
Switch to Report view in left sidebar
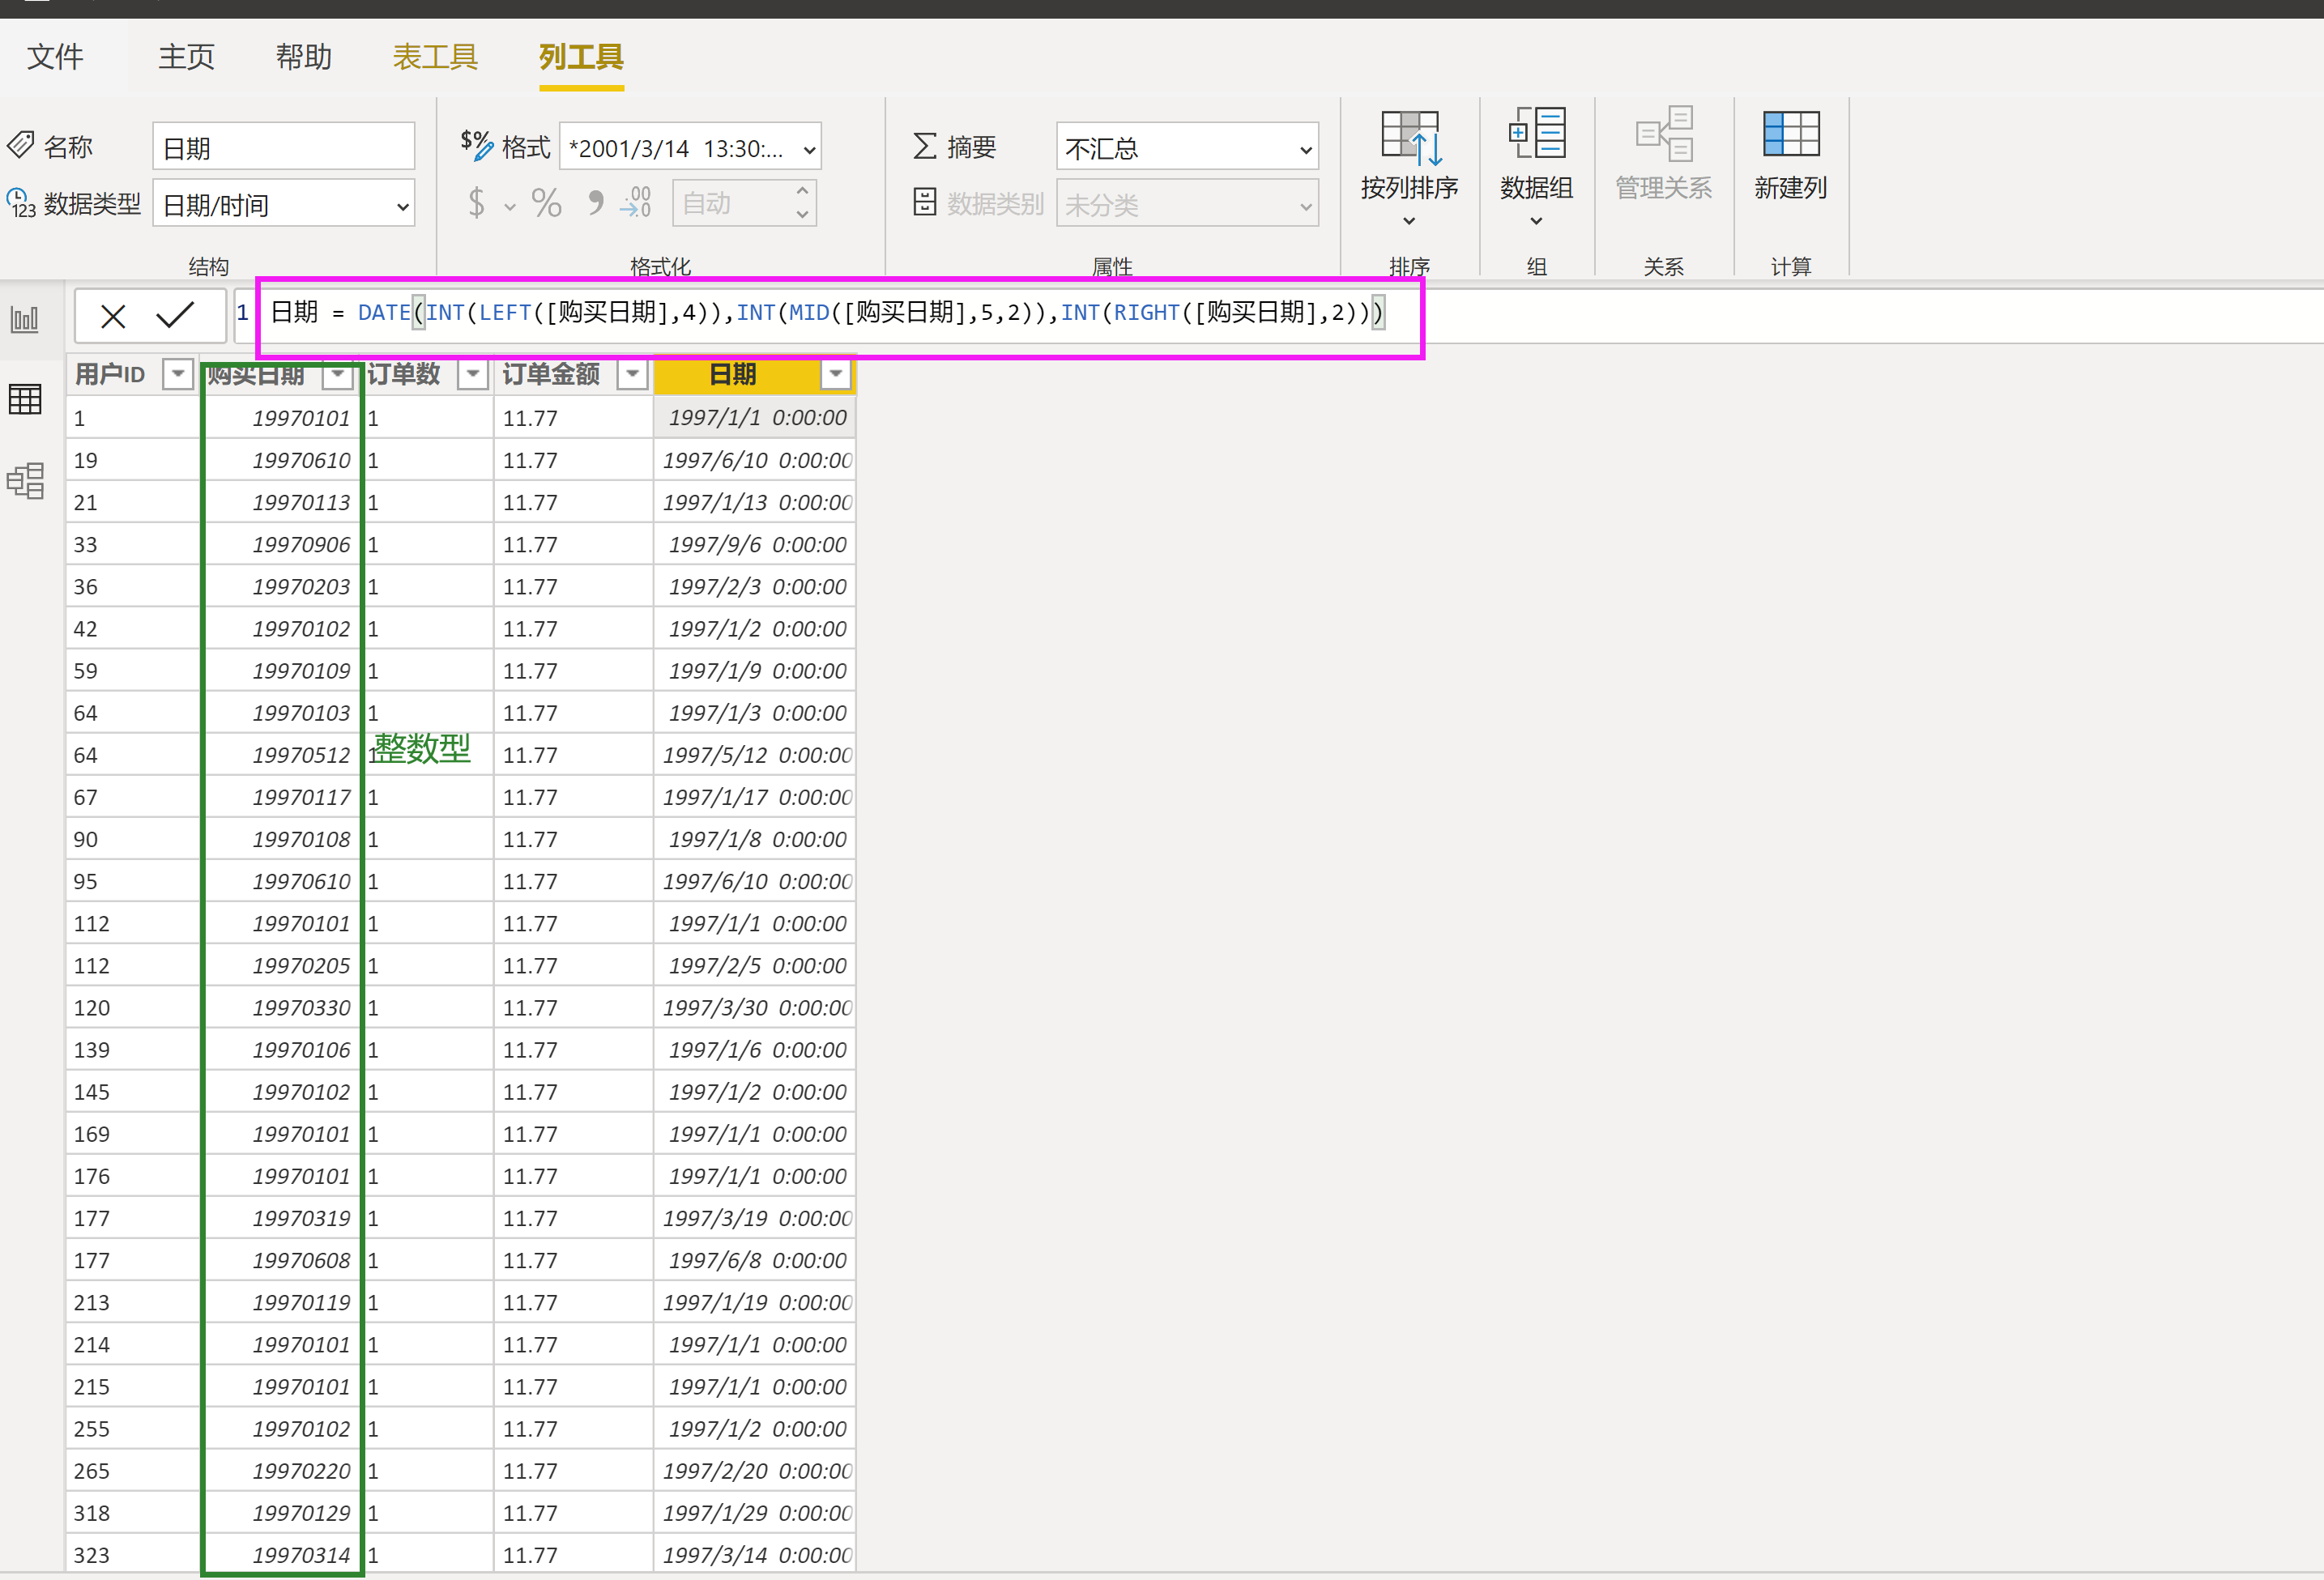[25, 319]
